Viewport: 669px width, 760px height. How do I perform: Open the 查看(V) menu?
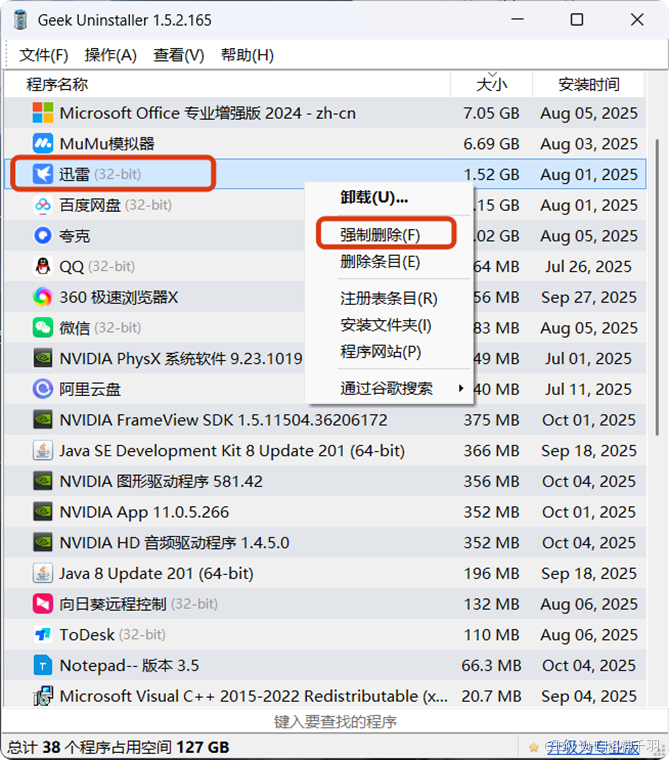(179, 55)
